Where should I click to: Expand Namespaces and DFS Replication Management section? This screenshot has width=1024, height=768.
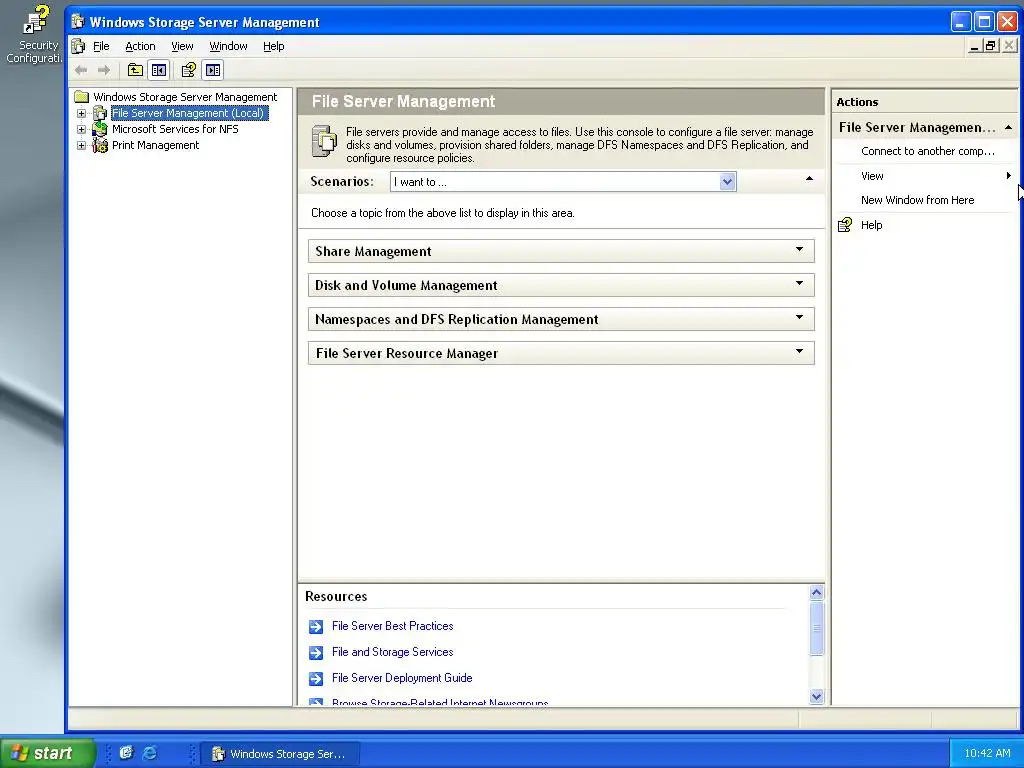point(799,317)
